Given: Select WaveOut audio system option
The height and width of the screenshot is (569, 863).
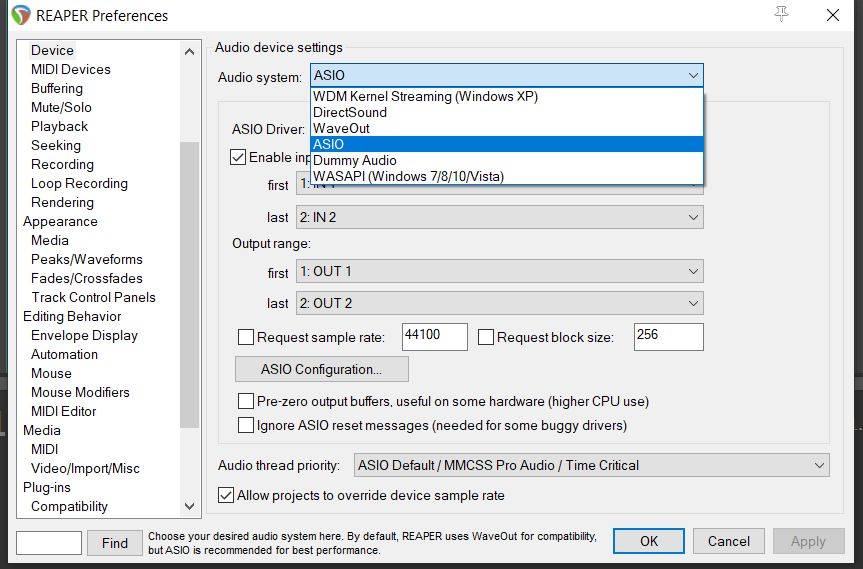Looking at the screenshot, I should pos(342,128).
